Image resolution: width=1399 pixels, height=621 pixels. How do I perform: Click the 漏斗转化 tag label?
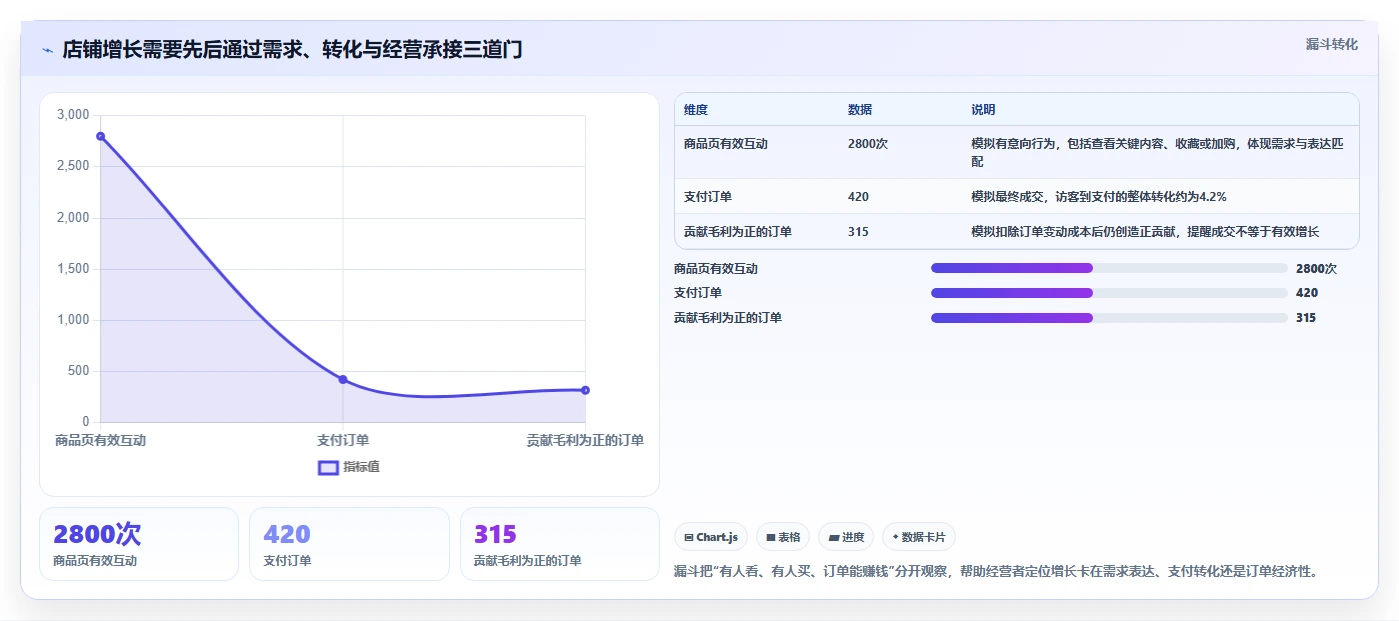click(1331, 44)
